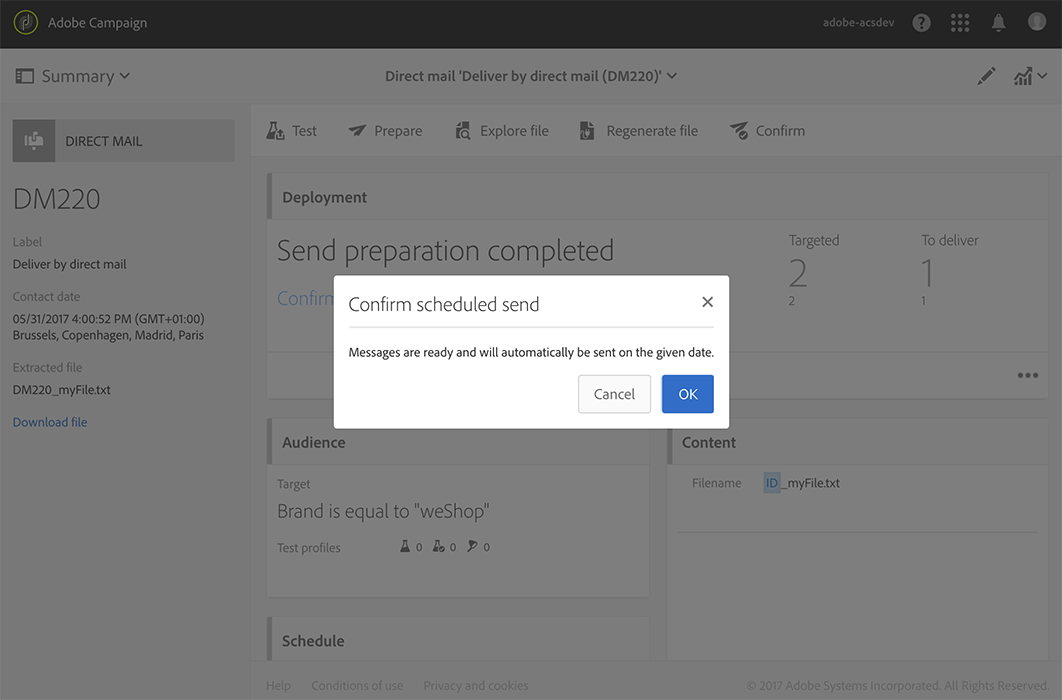The height and width of the screenshot is (700, 1062).
Task: Click the second proof profile icon
Action: (439, 546)
